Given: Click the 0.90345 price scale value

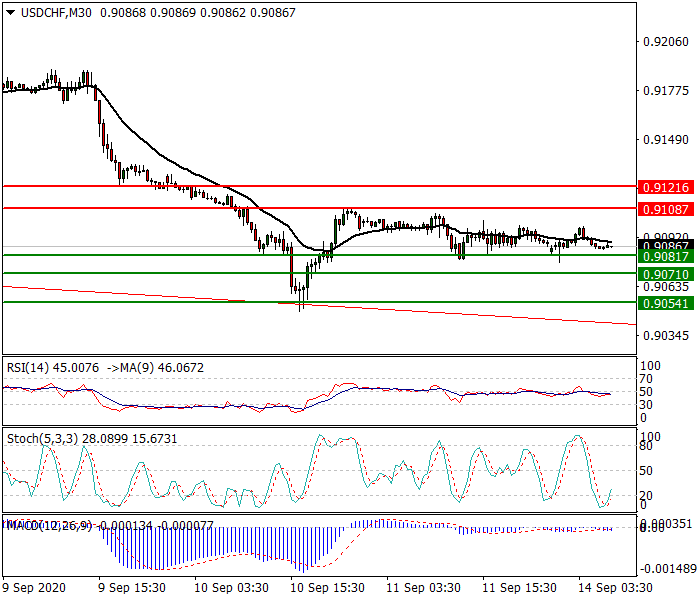Looking at the screenshot, I should pyautogui.click(x=666, y=336).
